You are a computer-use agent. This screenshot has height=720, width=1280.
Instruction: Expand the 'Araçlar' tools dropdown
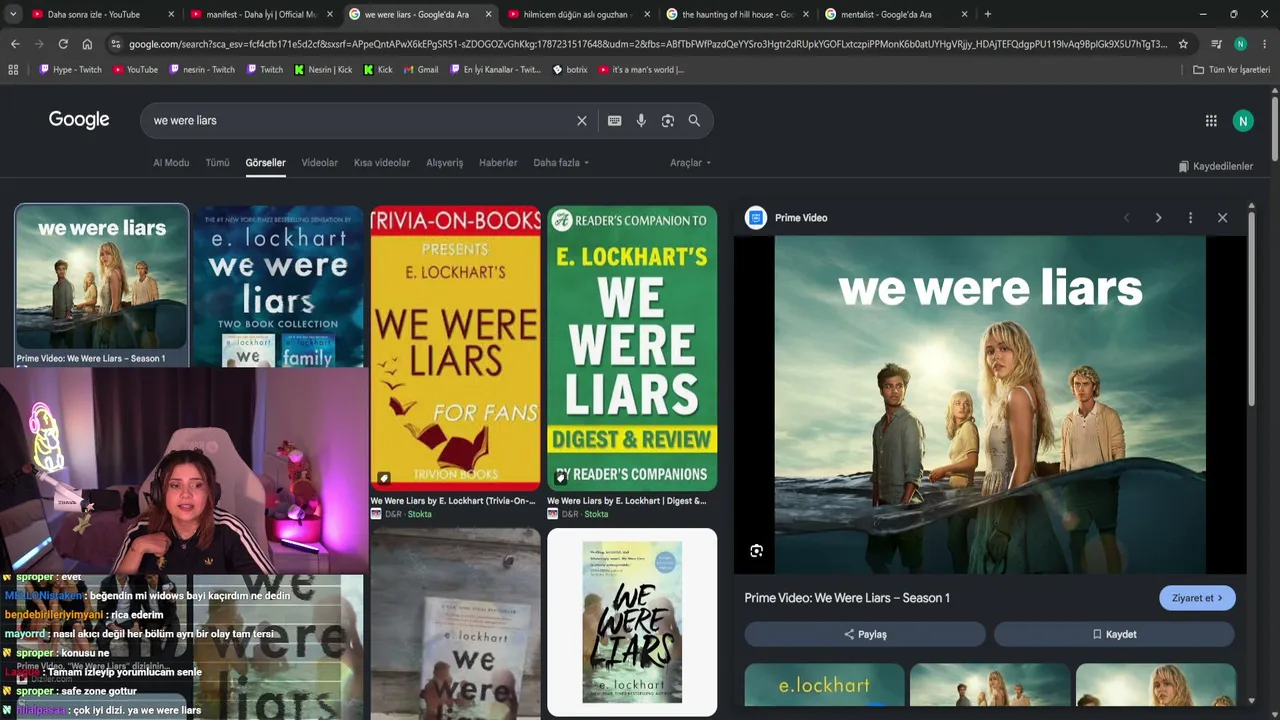(691, 163)
